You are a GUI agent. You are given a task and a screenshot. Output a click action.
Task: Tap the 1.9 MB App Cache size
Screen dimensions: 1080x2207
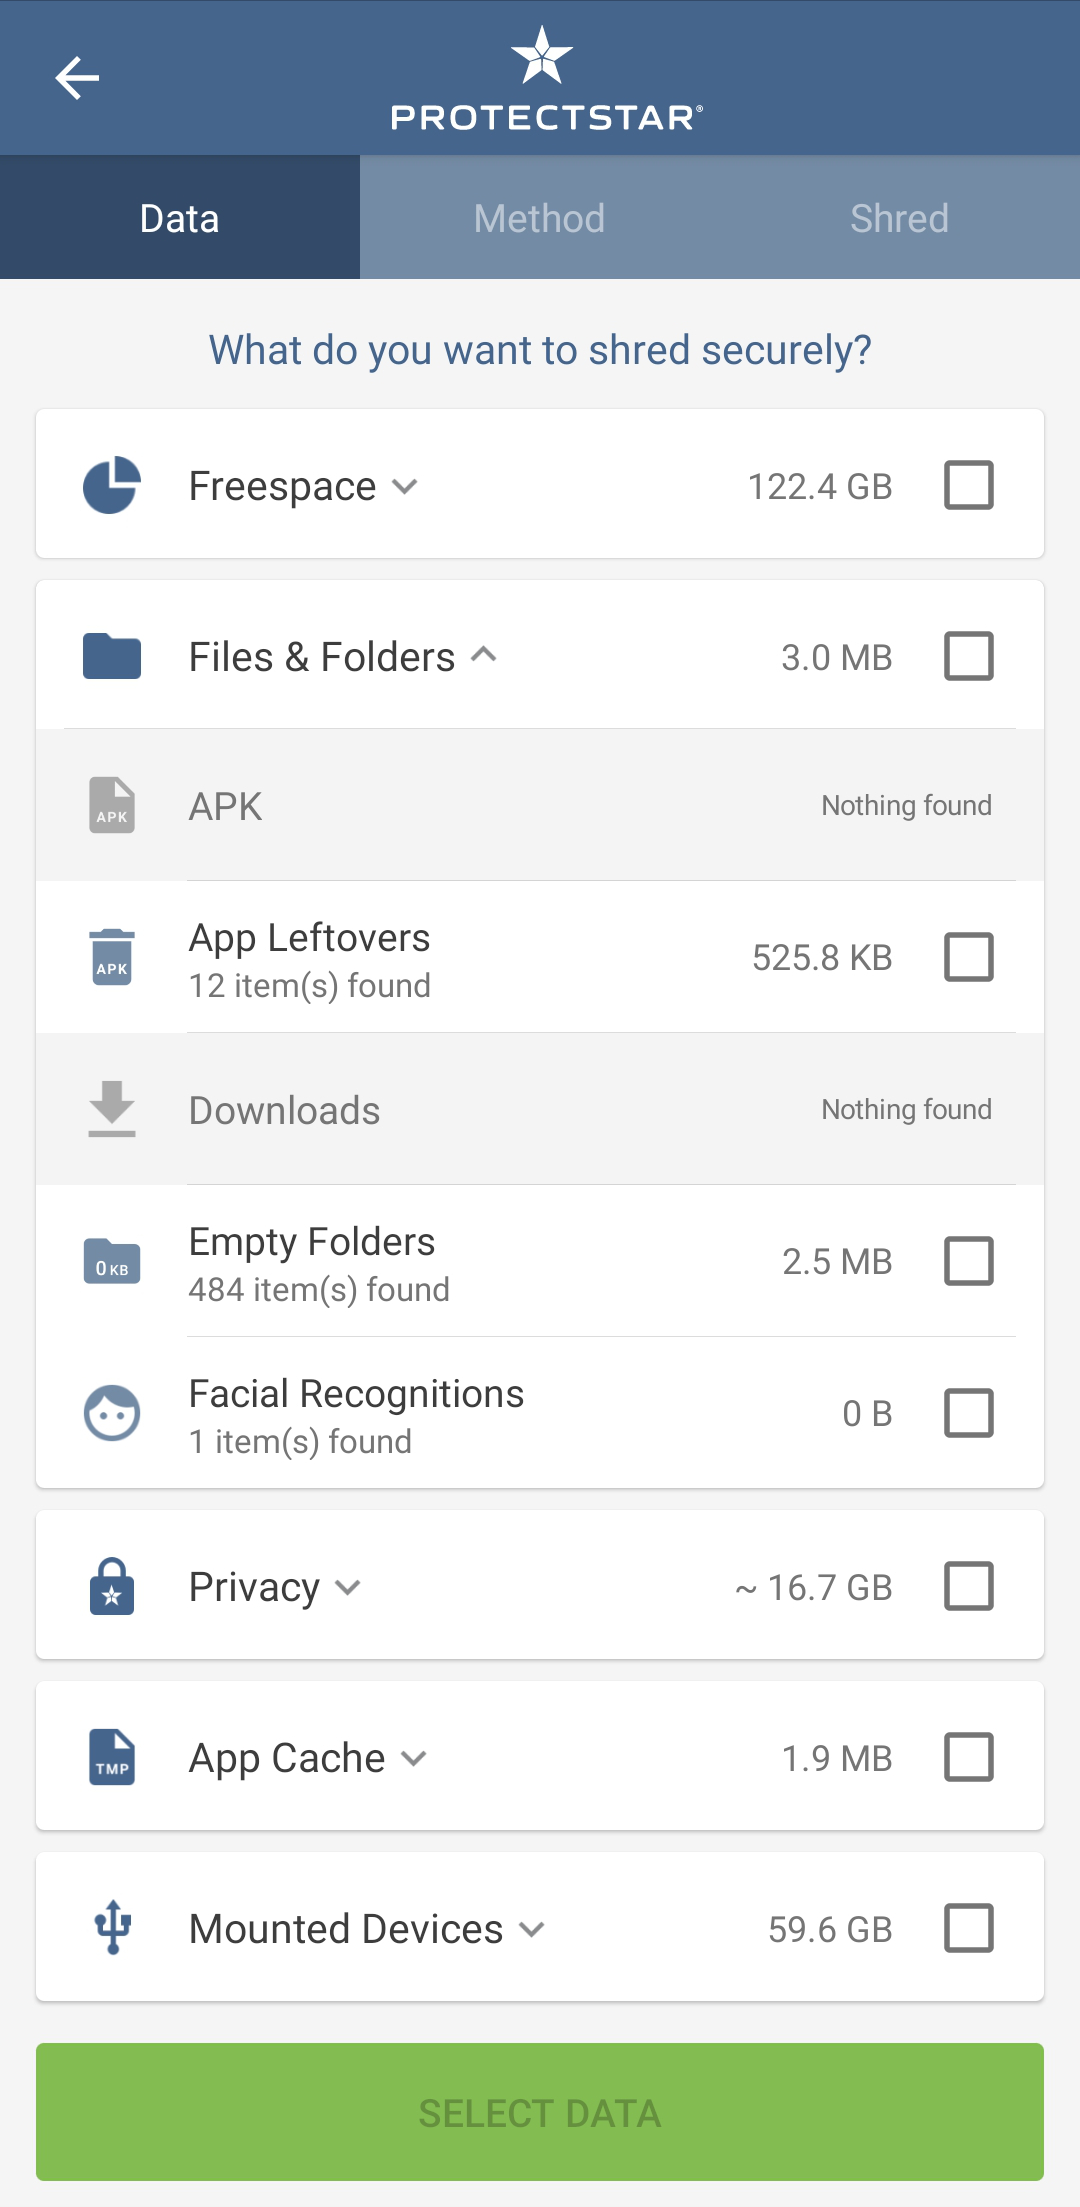coord(837,1759)
